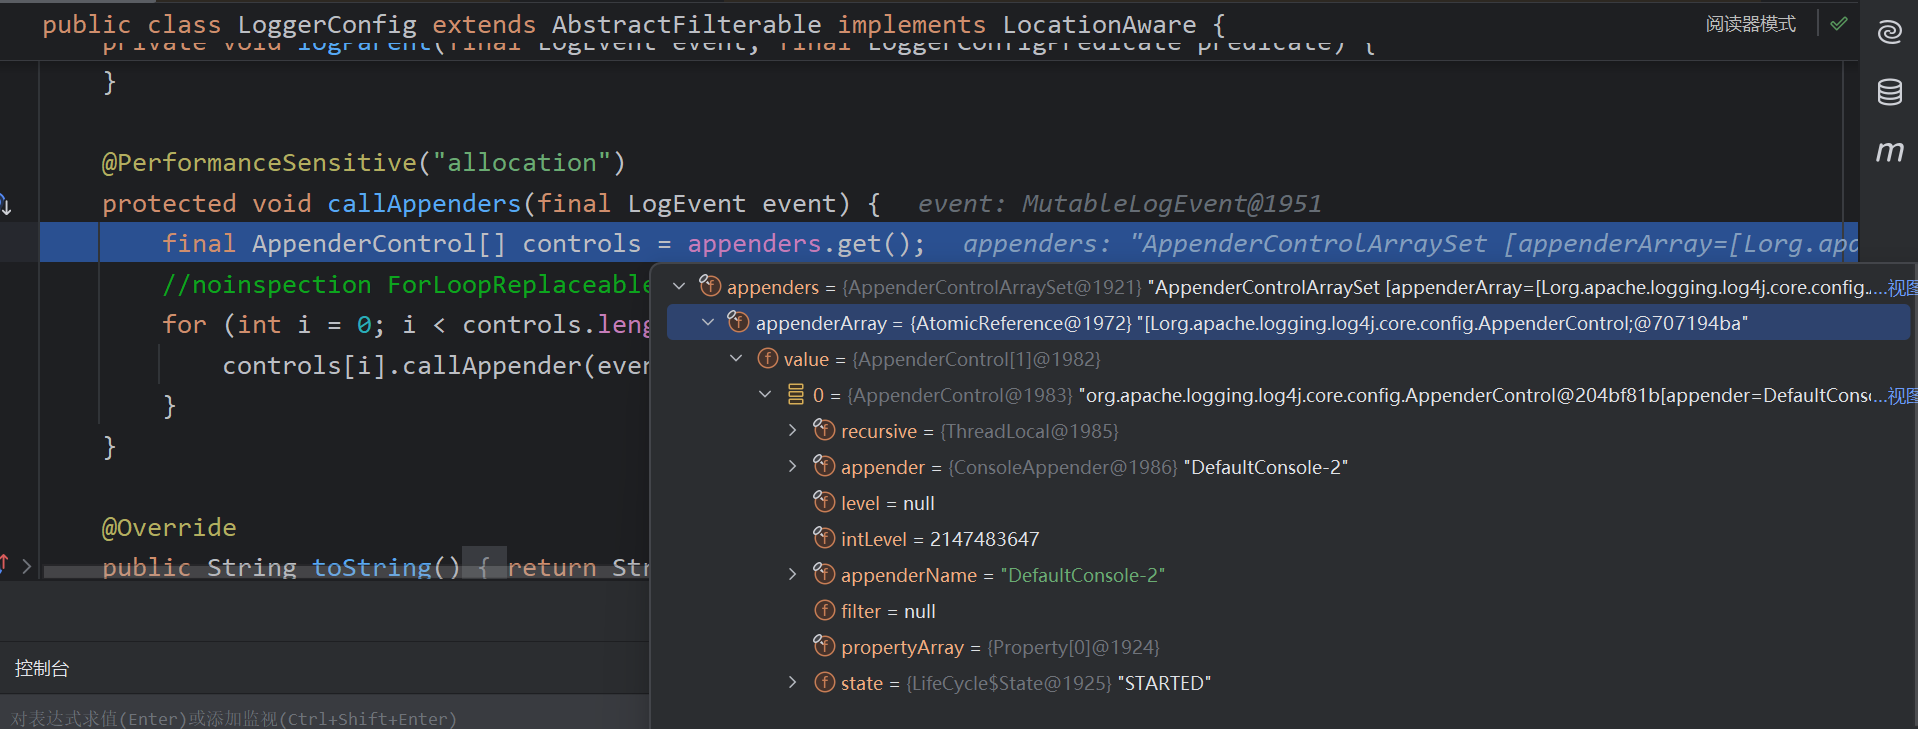Click the field icon beside filter
This screenshot has height=729, width=1918.
click(x=824, y=610)
